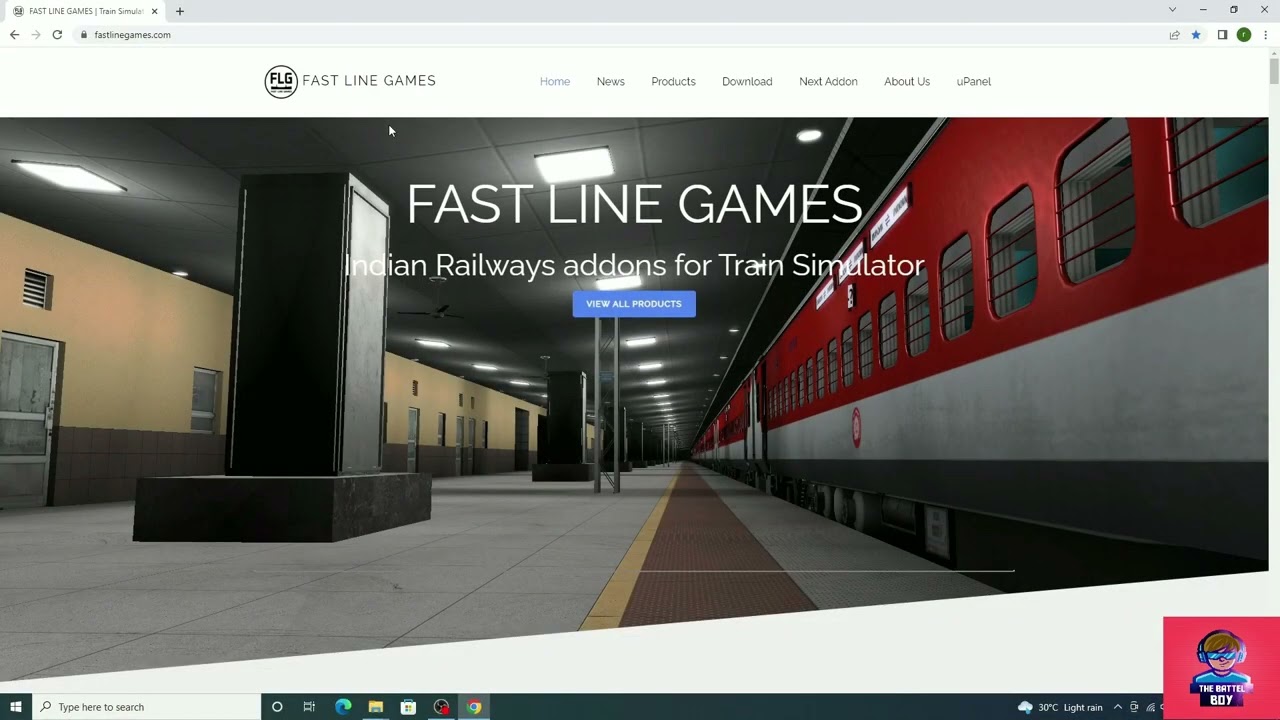Switch to Chrome on the taskbar

(474, 707)
